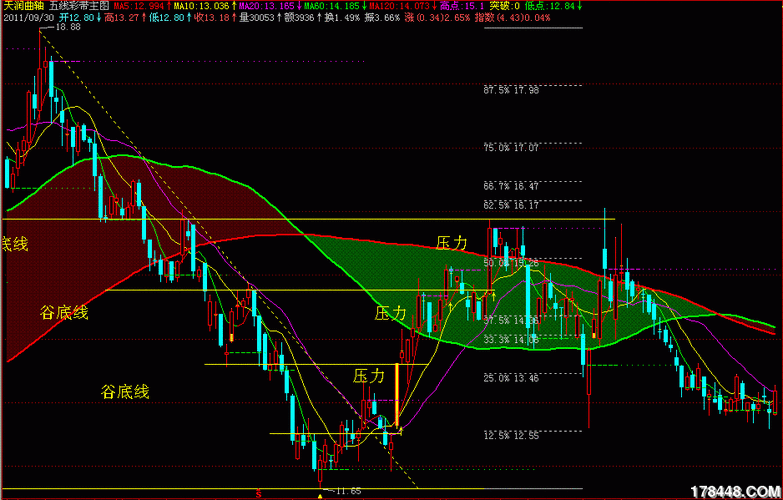Click the yellow triangle marker on bottom axis
Image resolution: width=783 pixels, height=500 pixels.
point(319,494)
